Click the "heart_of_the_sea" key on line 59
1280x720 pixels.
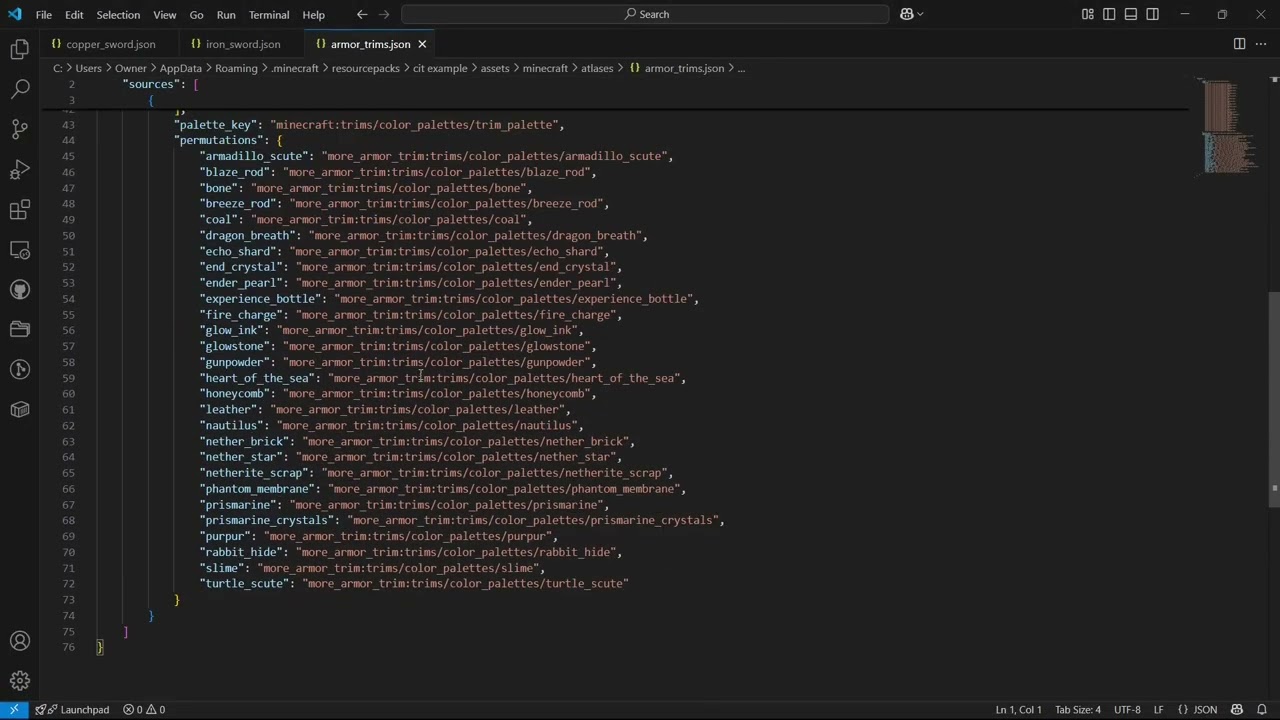[257, 378]
